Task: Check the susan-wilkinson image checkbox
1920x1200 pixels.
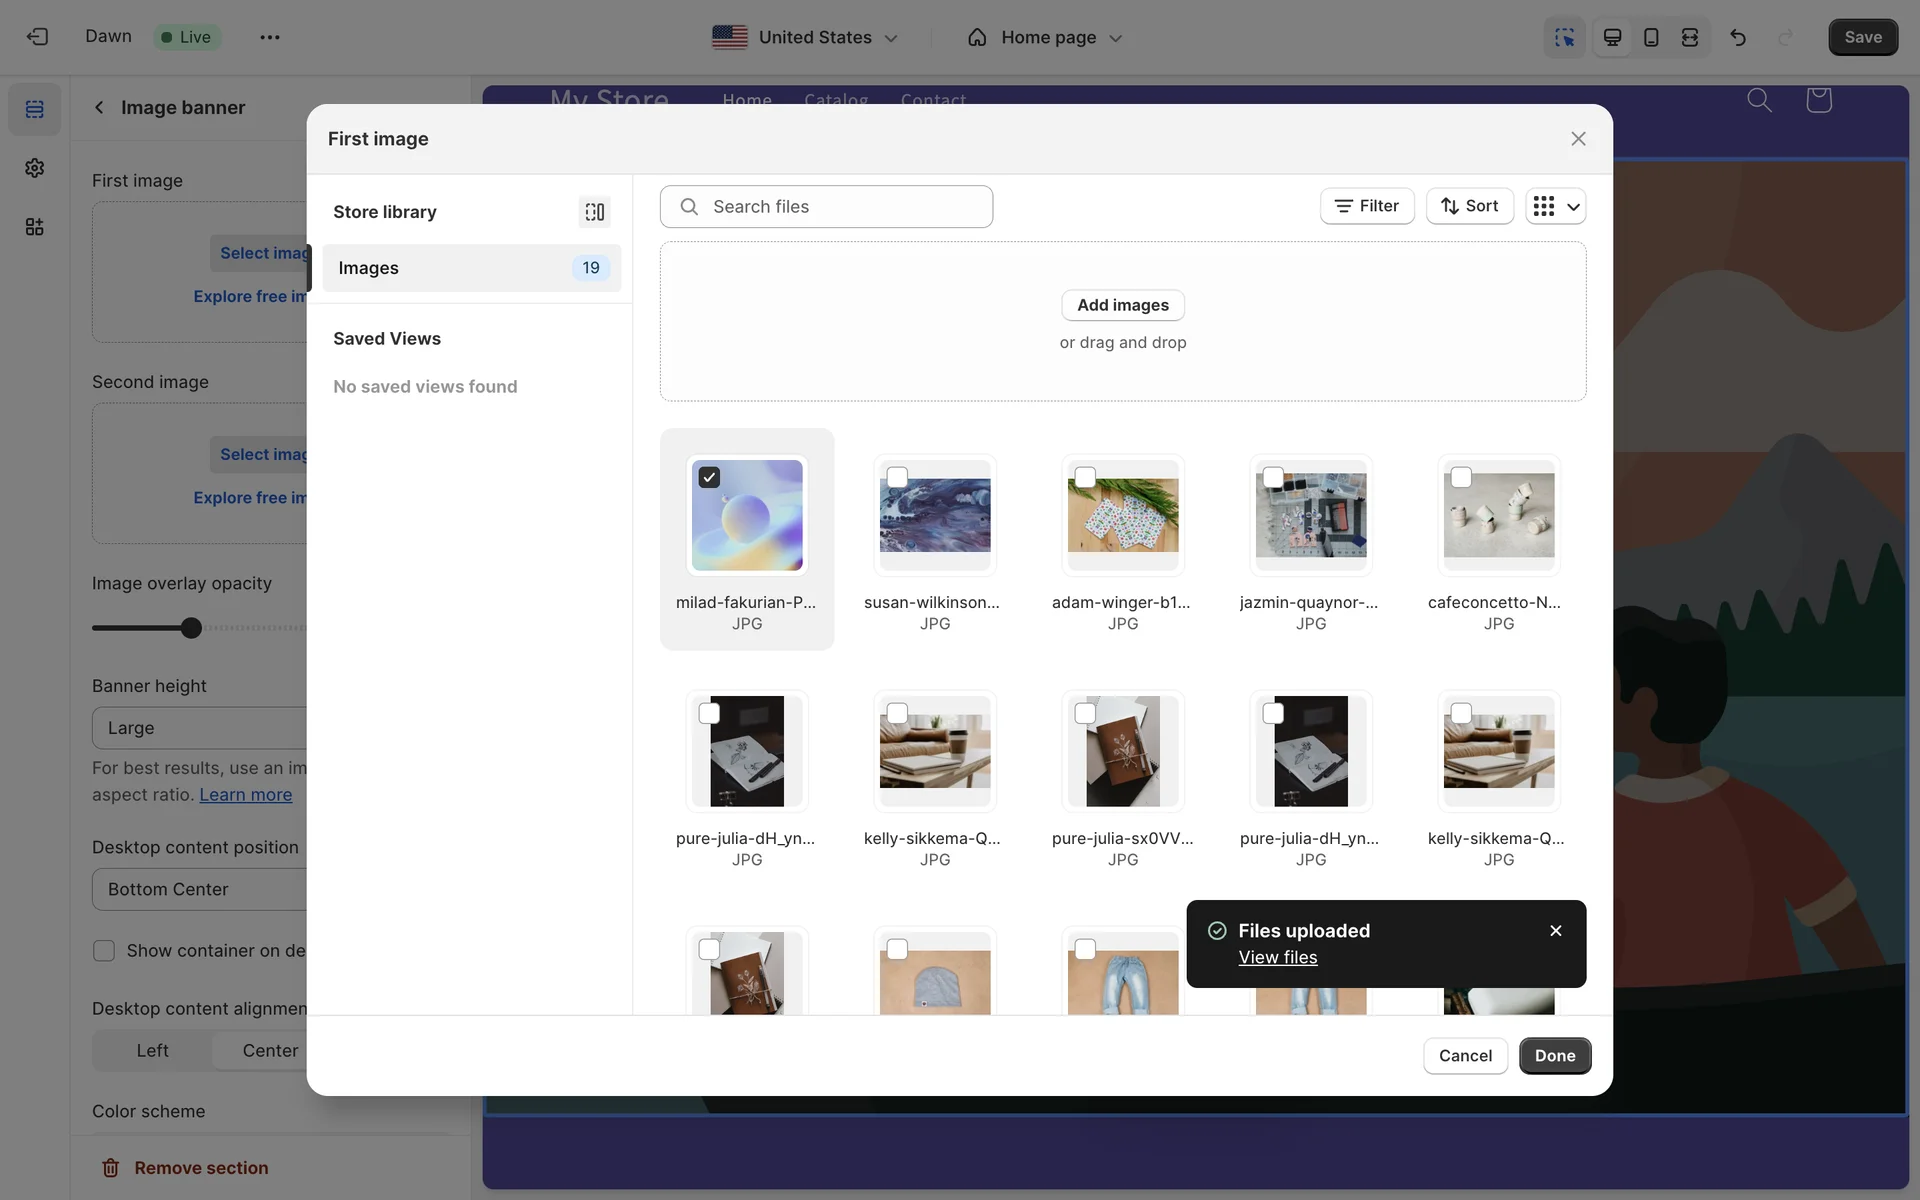Action: [x=897, y=478]
